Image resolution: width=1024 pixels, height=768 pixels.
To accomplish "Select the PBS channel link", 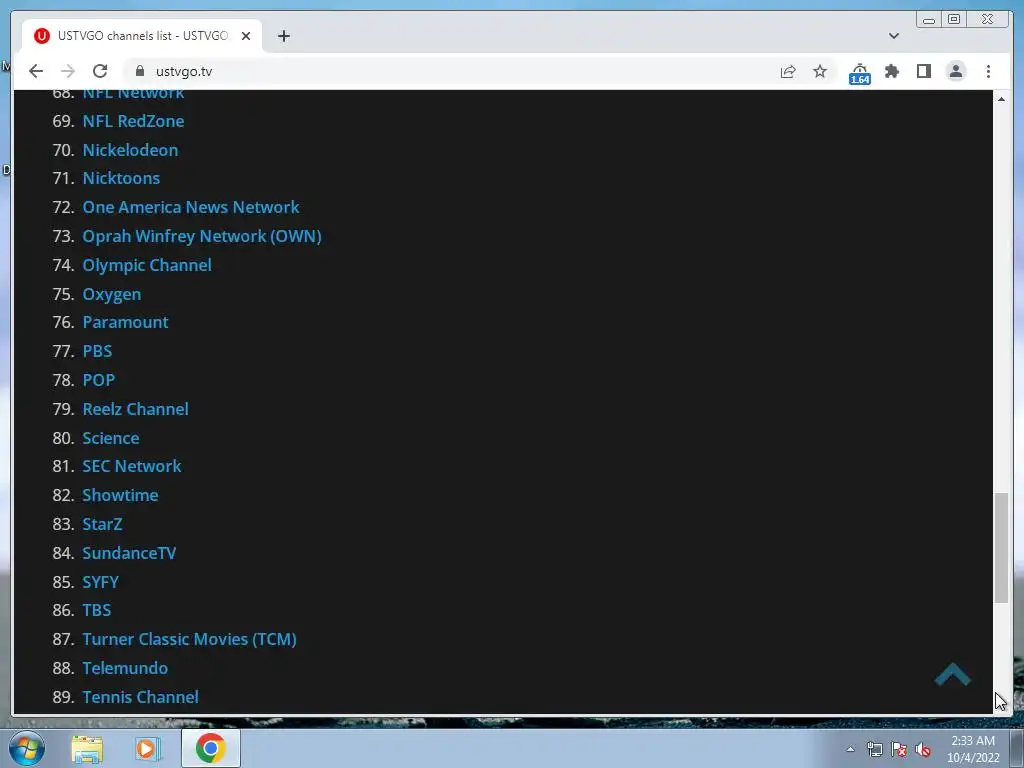I will 97,351.
